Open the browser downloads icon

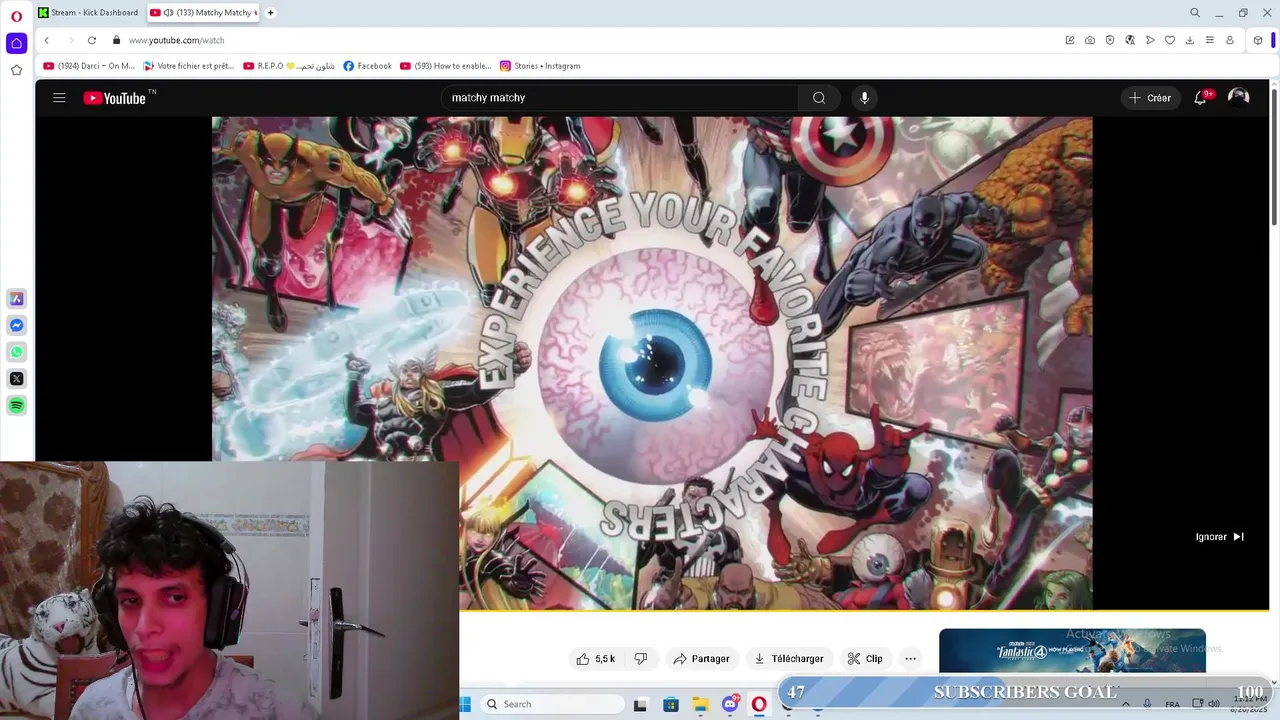(x=1190, y=40)
